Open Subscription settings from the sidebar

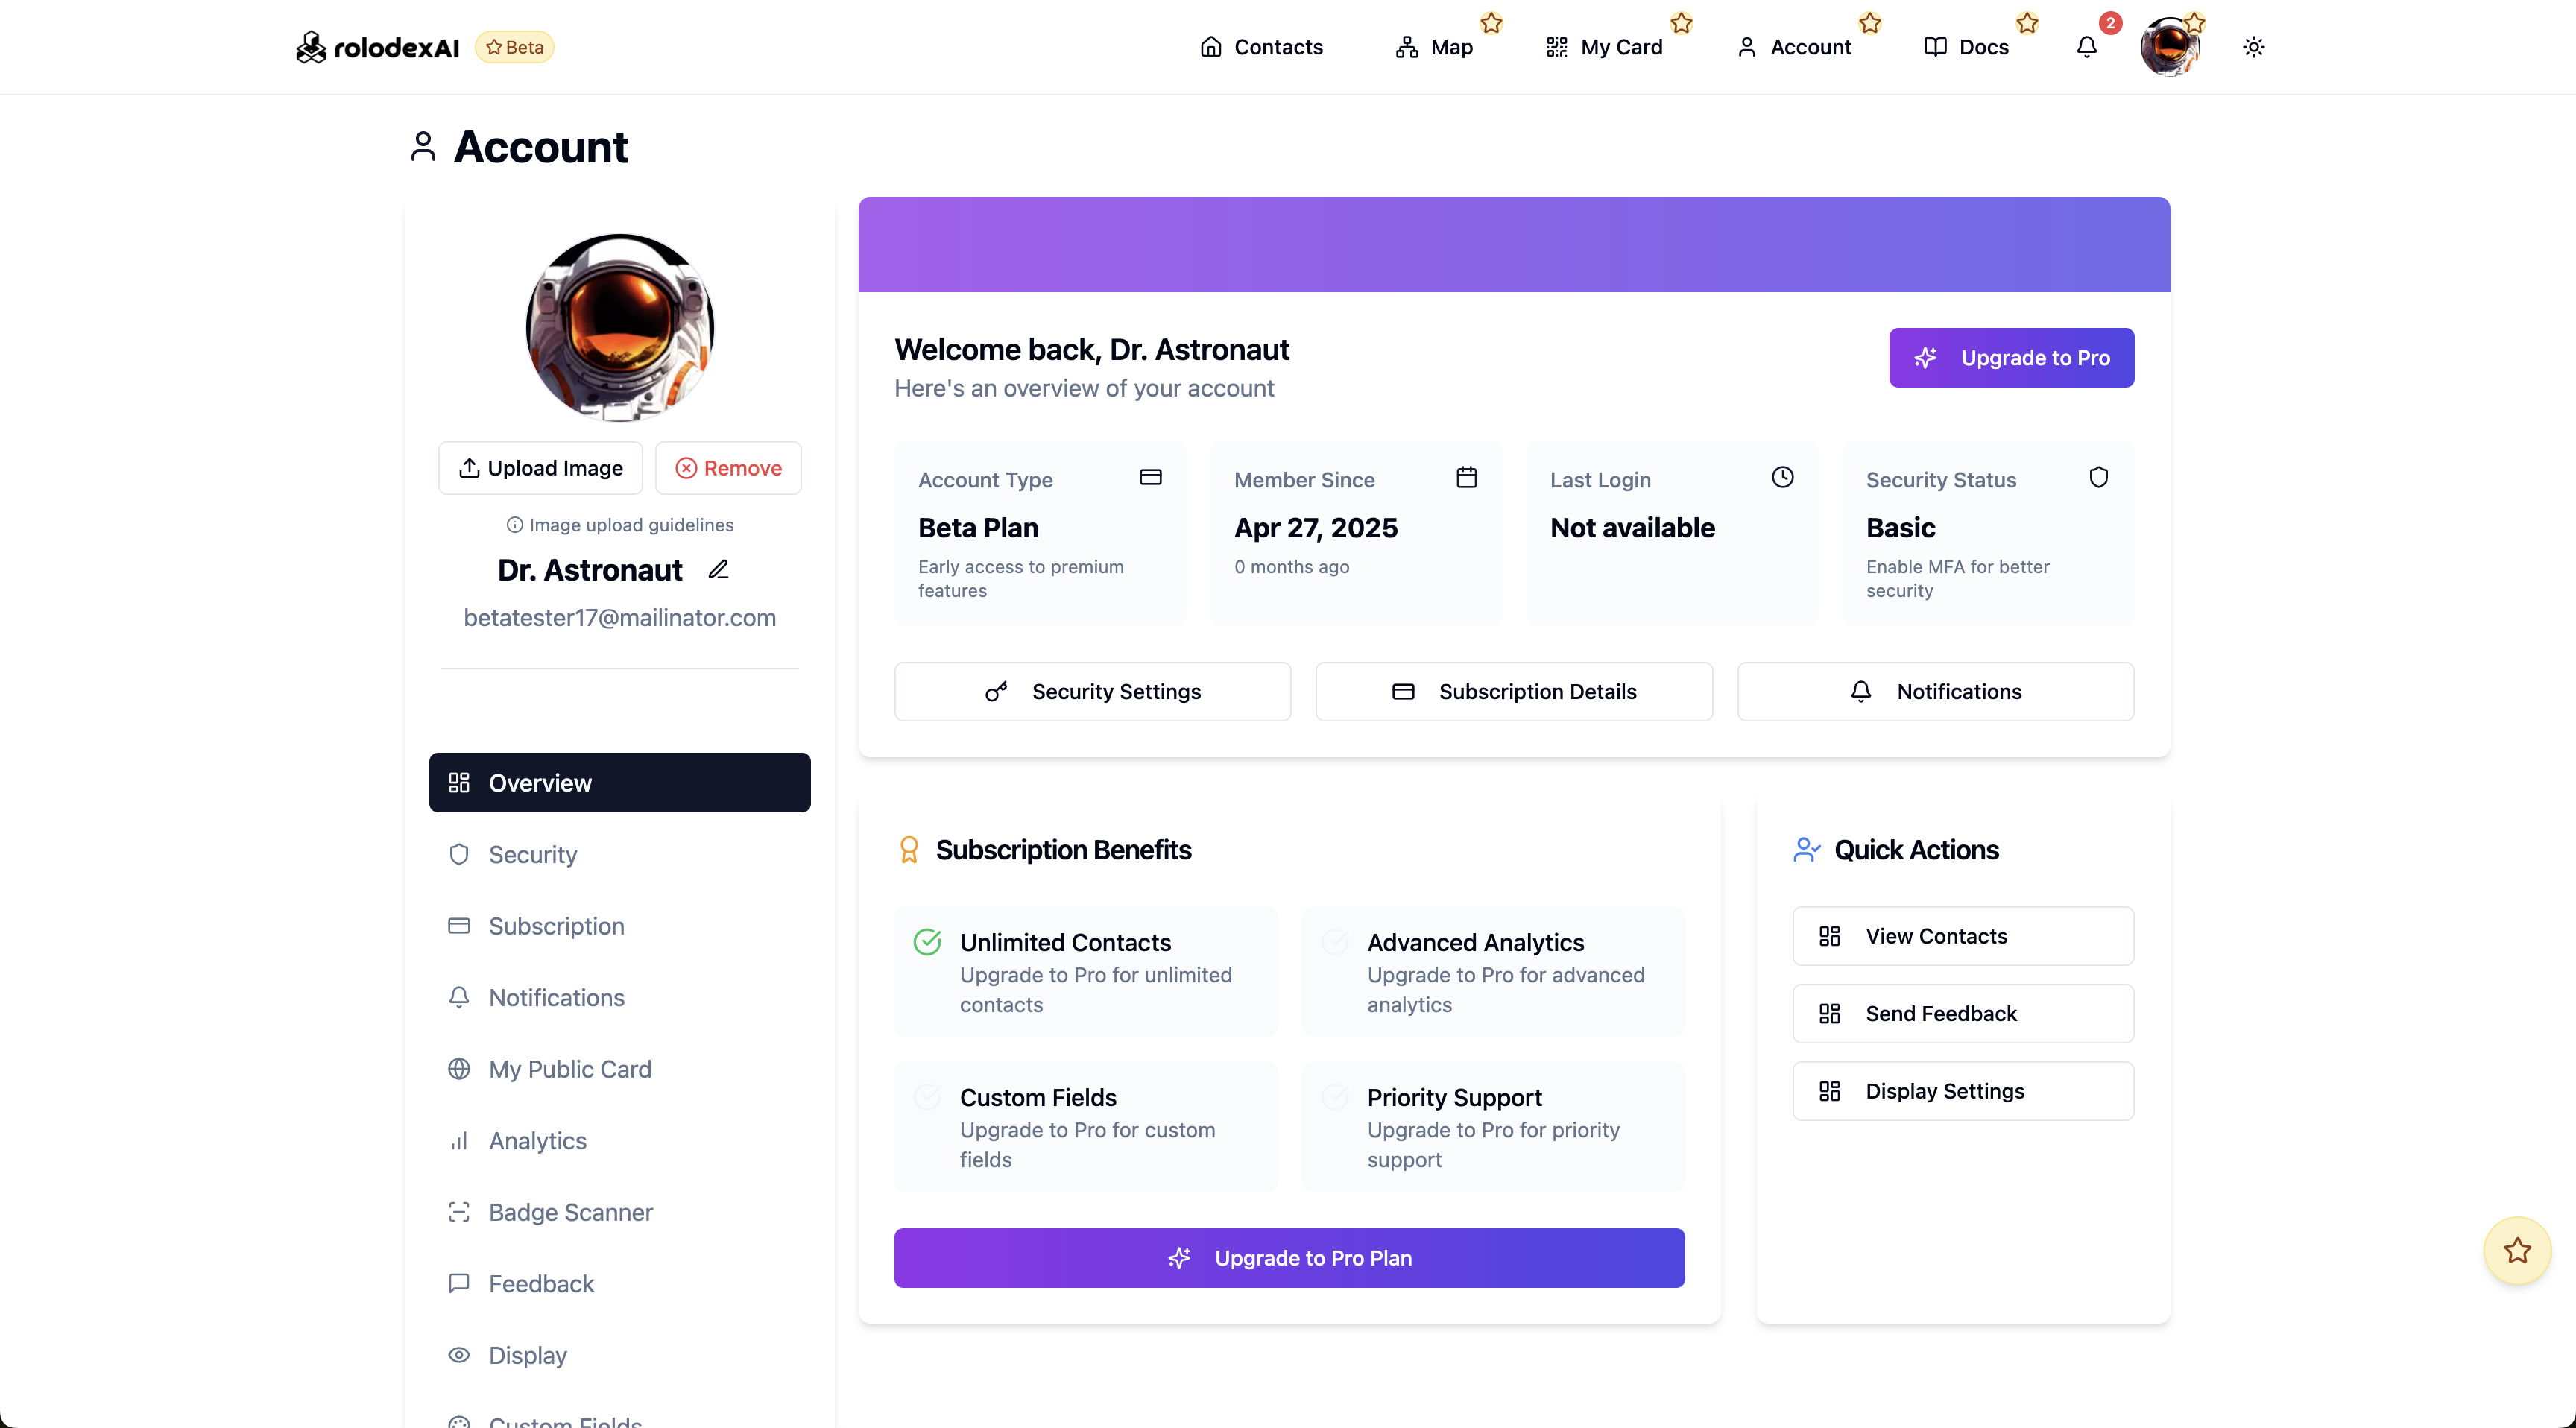[556, 926]
